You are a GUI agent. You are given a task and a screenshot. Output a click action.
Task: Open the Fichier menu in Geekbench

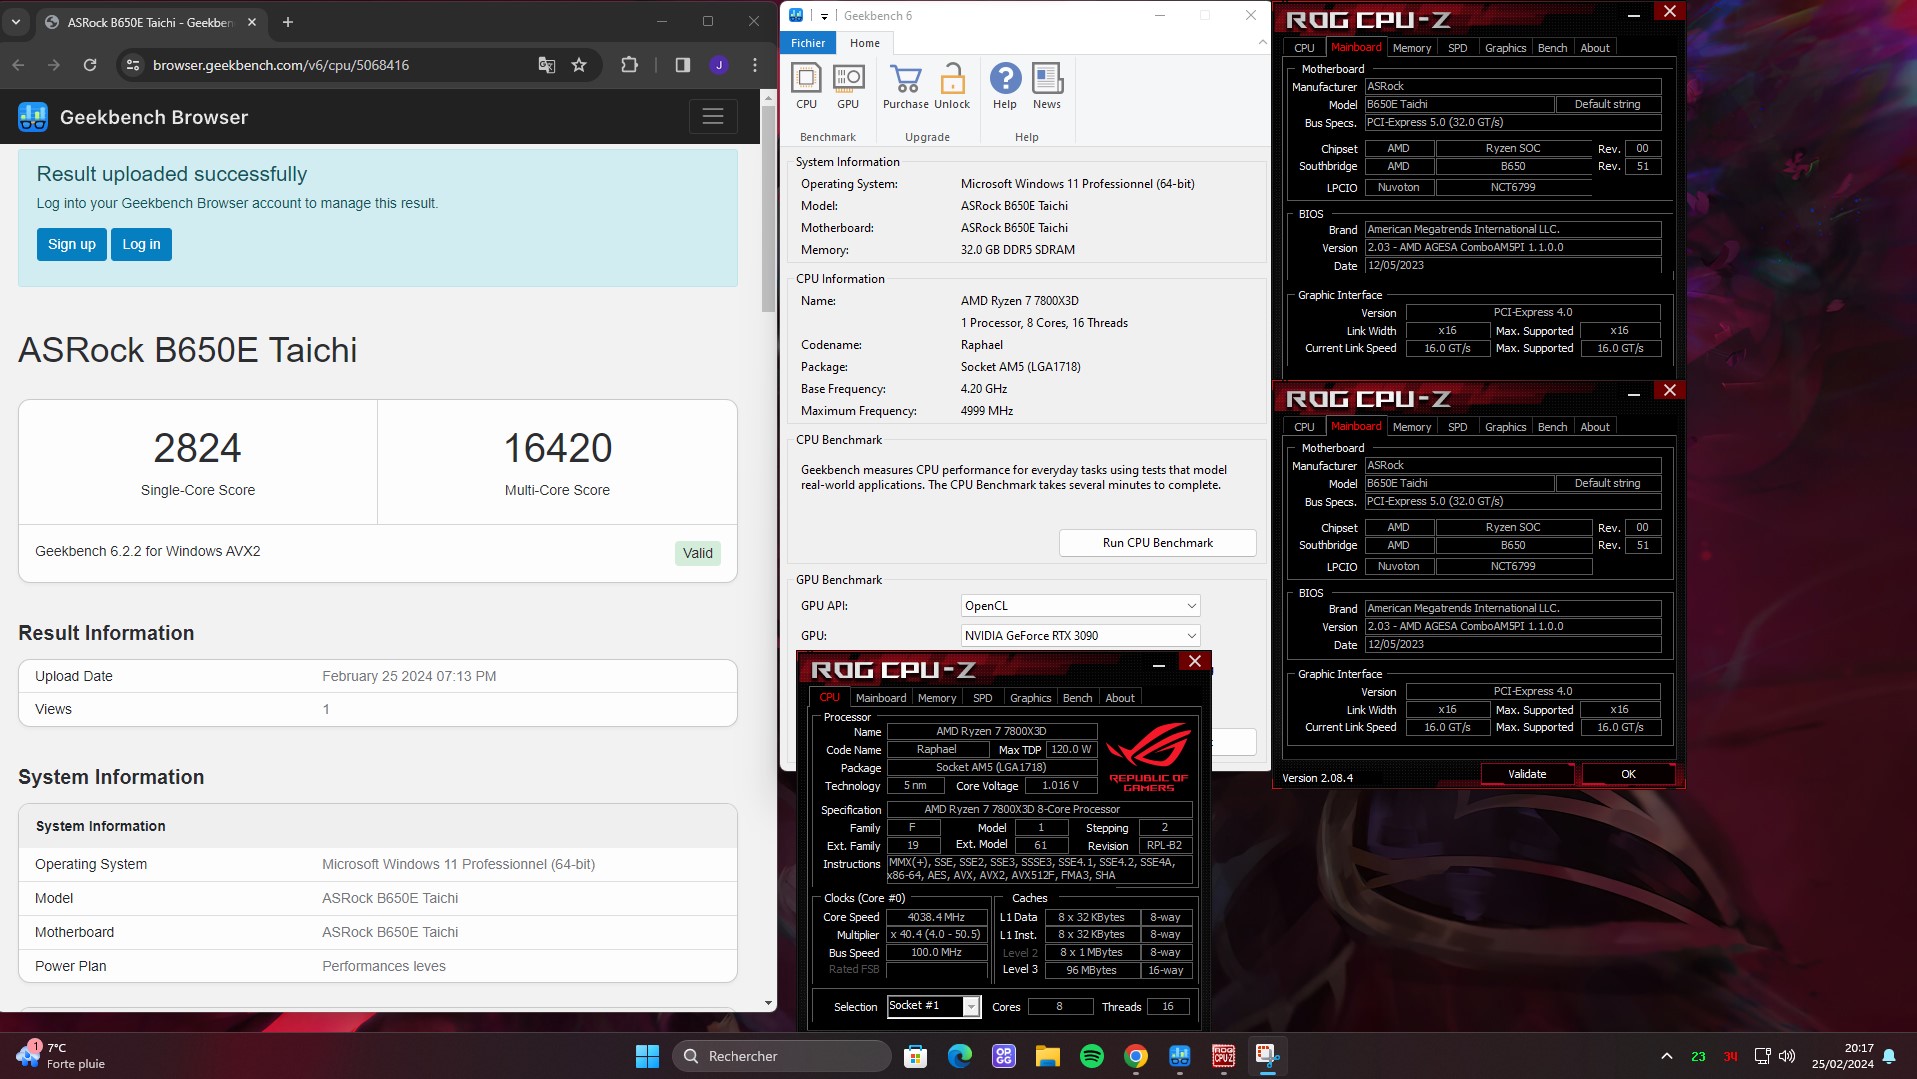808,43
